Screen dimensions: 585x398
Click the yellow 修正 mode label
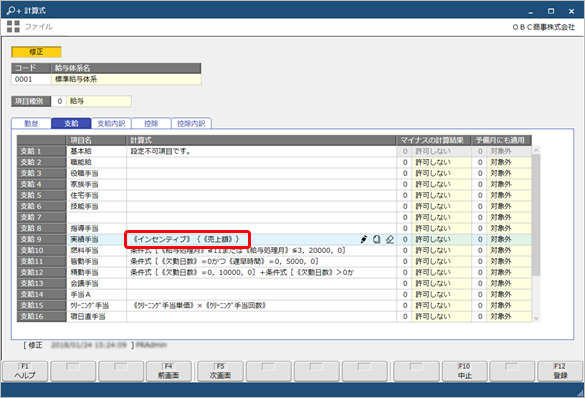click(x=36, y=52)
